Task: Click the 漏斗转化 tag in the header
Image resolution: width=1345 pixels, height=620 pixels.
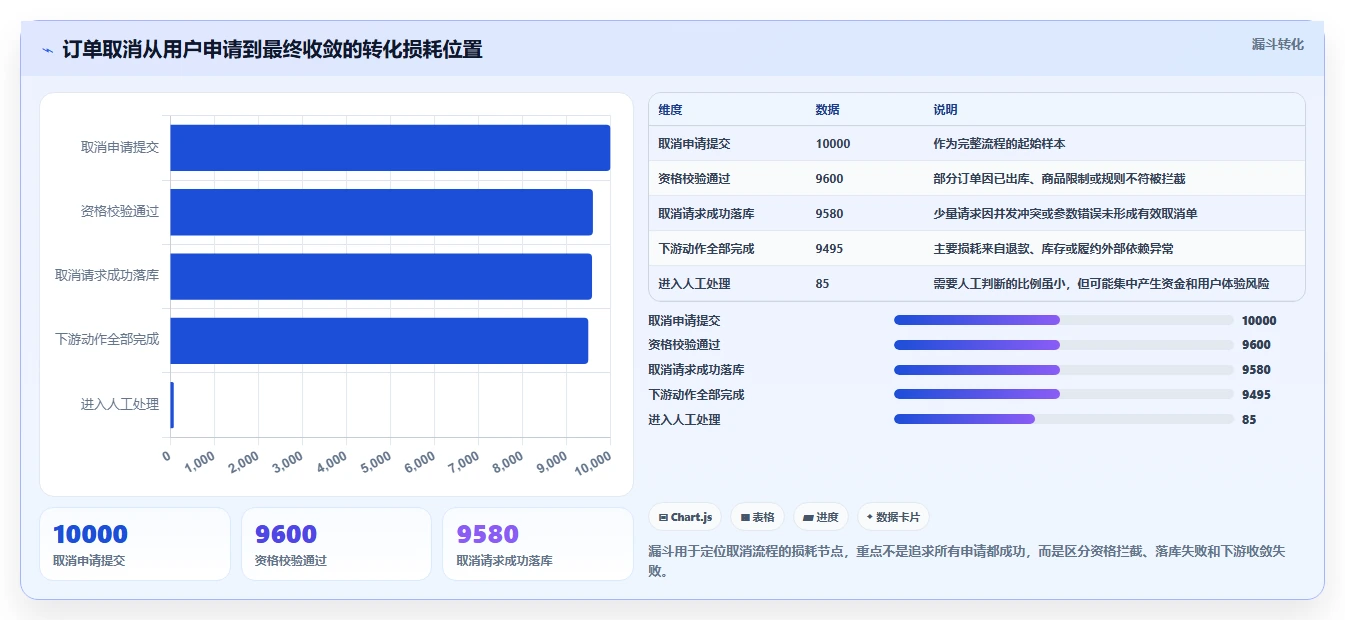Action: [1277, 44]
